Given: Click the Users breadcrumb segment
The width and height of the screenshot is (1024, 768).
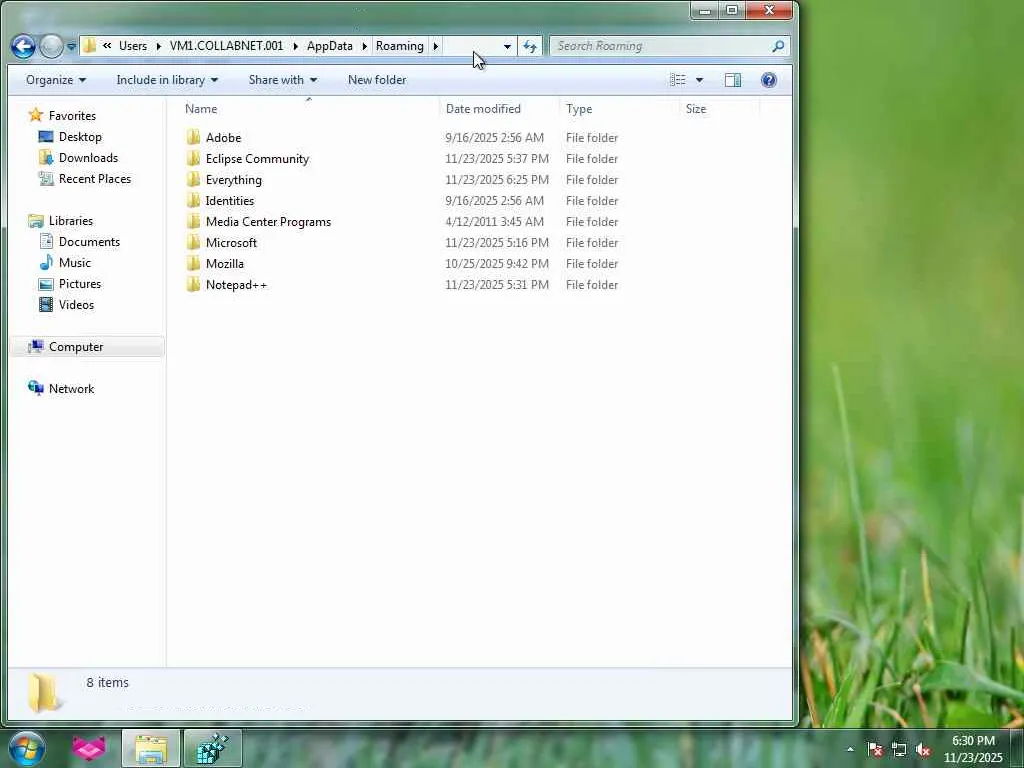Looking at the screenshot, I should [133, 46].
